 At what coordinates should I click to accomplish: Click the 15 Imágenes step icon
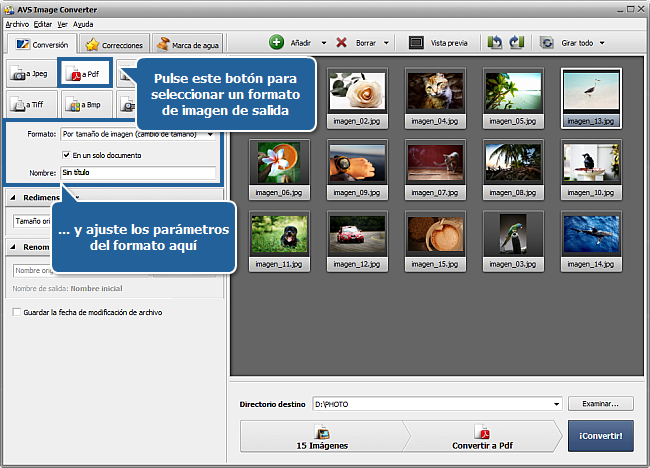pos(322,432)
